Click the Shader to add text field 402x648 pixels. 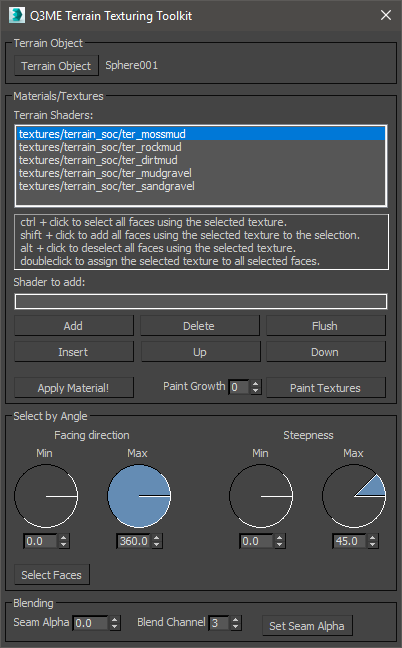(x=201, y=301)
